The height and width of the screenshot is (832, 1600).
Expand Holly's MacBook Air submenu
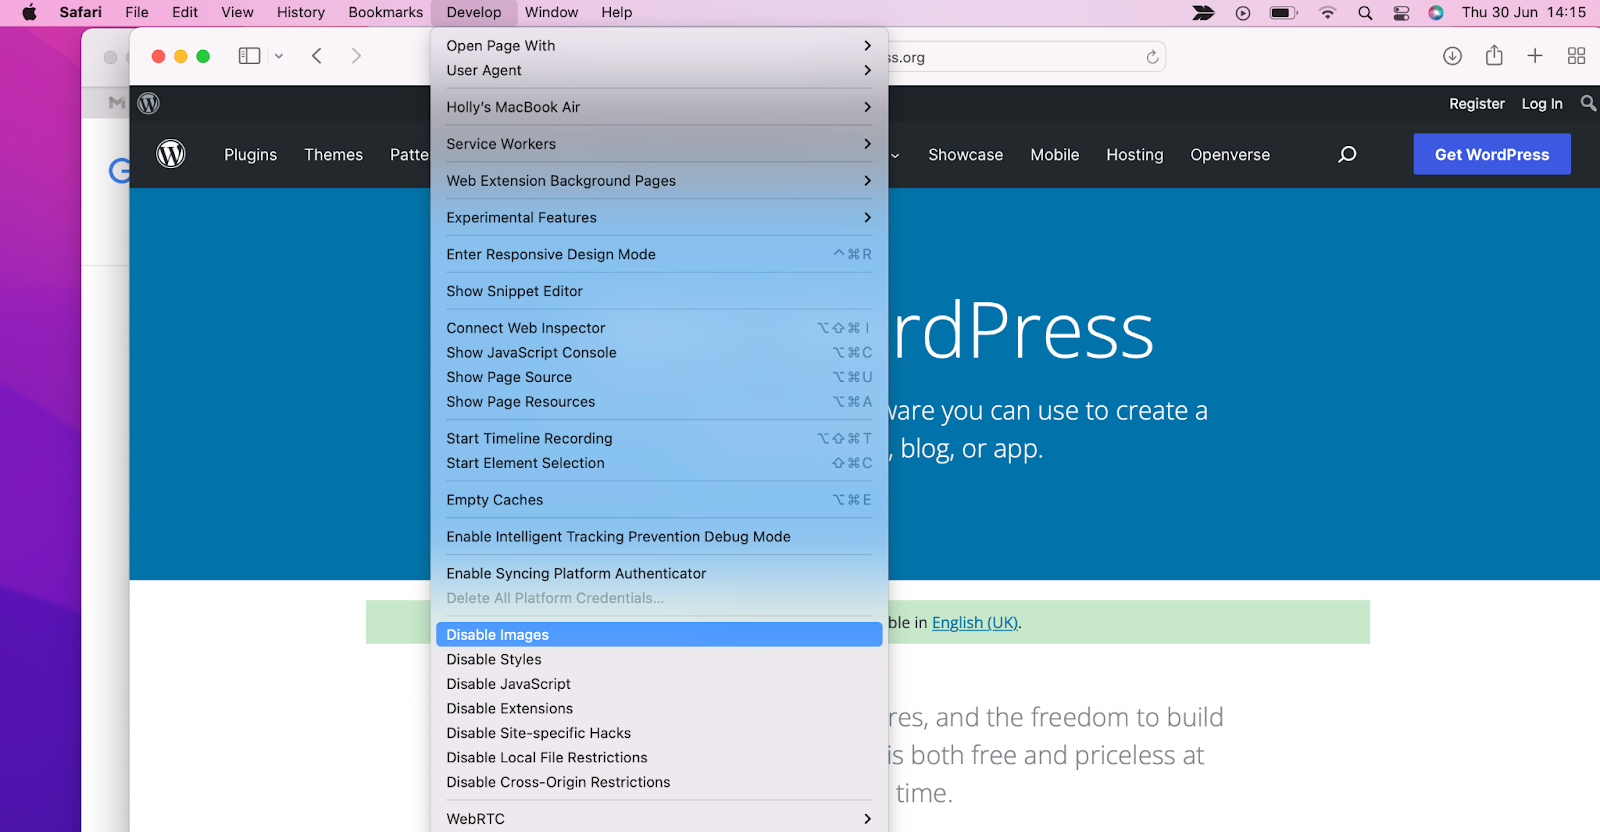(x=659, y=107)
